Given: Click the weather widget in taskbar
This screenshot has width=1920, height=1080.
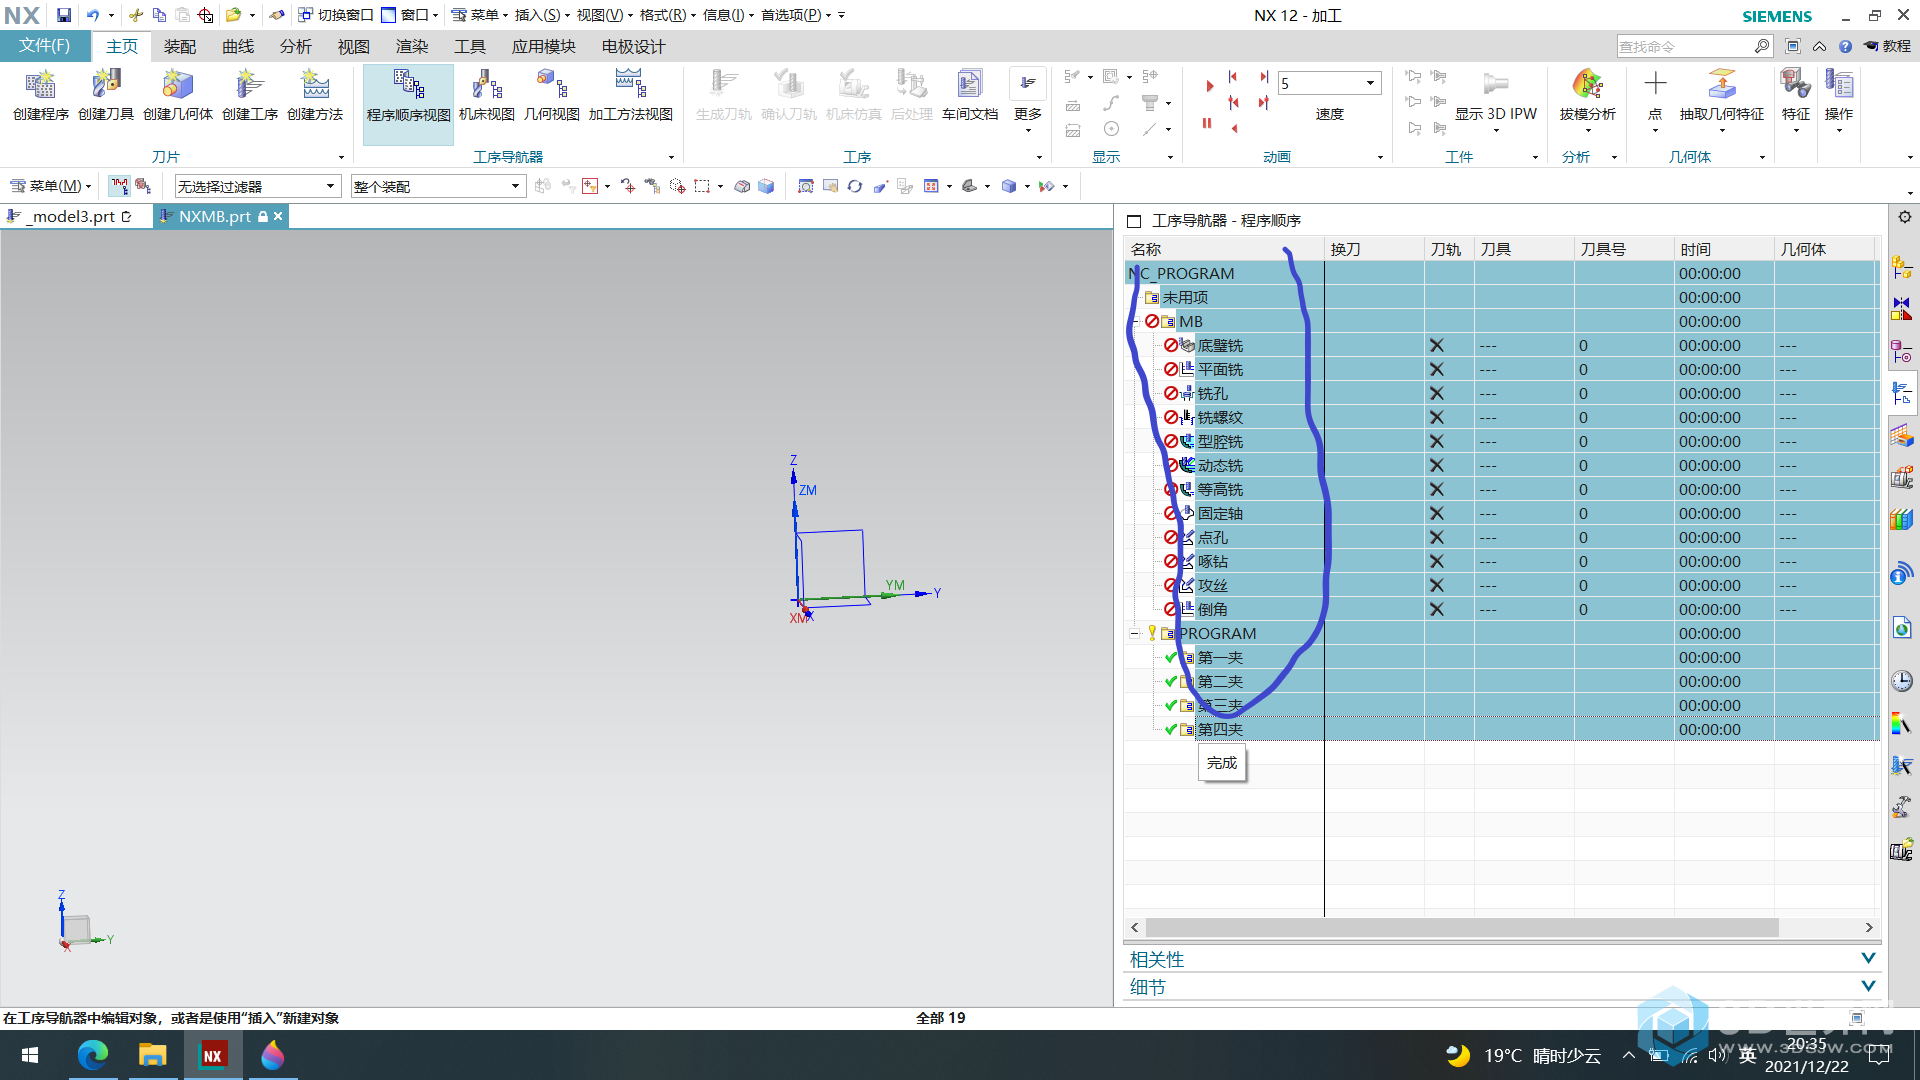Looking at the screenshot, I should [1523, 1055].
